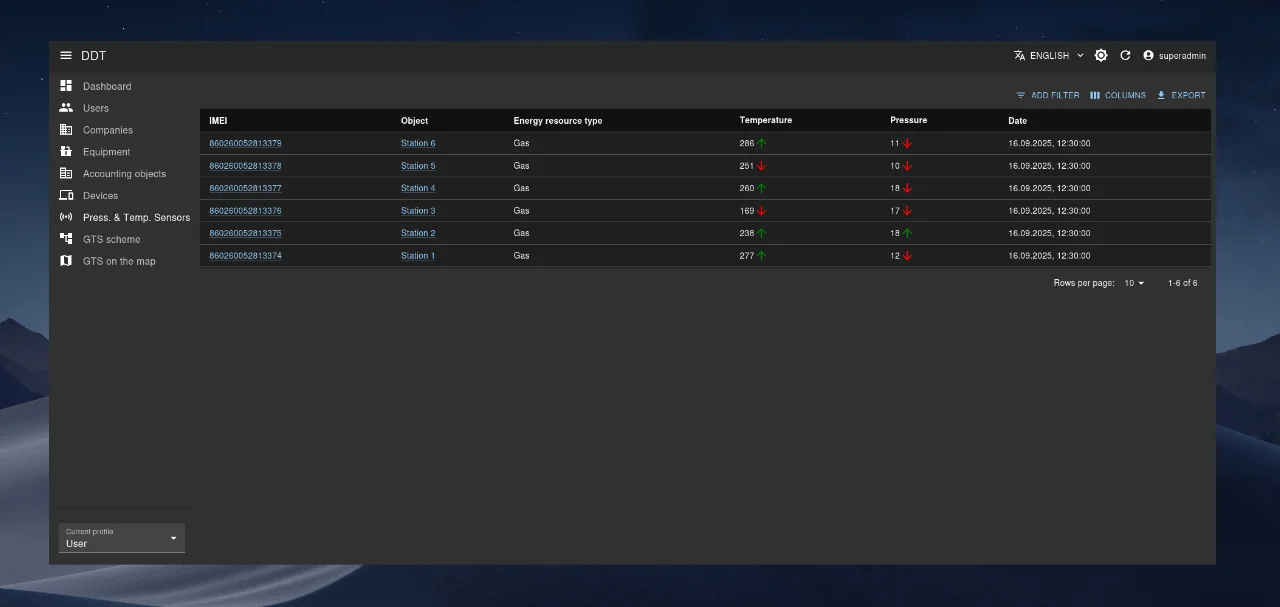Click the ADD FILTER button
Screen dimensions: 1280x607
click(x=1047, y=95)
